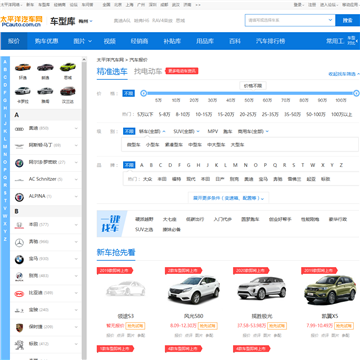This screenshot has width=360, height=360.
Task: Click the Aston Martin brand logo
Action: [19, 146]
